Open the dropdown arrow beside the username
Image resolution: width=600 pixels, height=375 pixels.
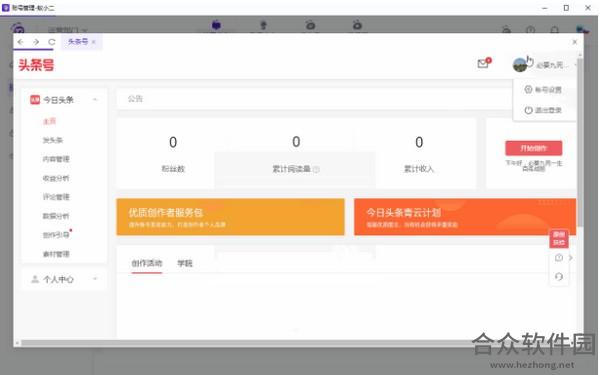pos(575,65)
